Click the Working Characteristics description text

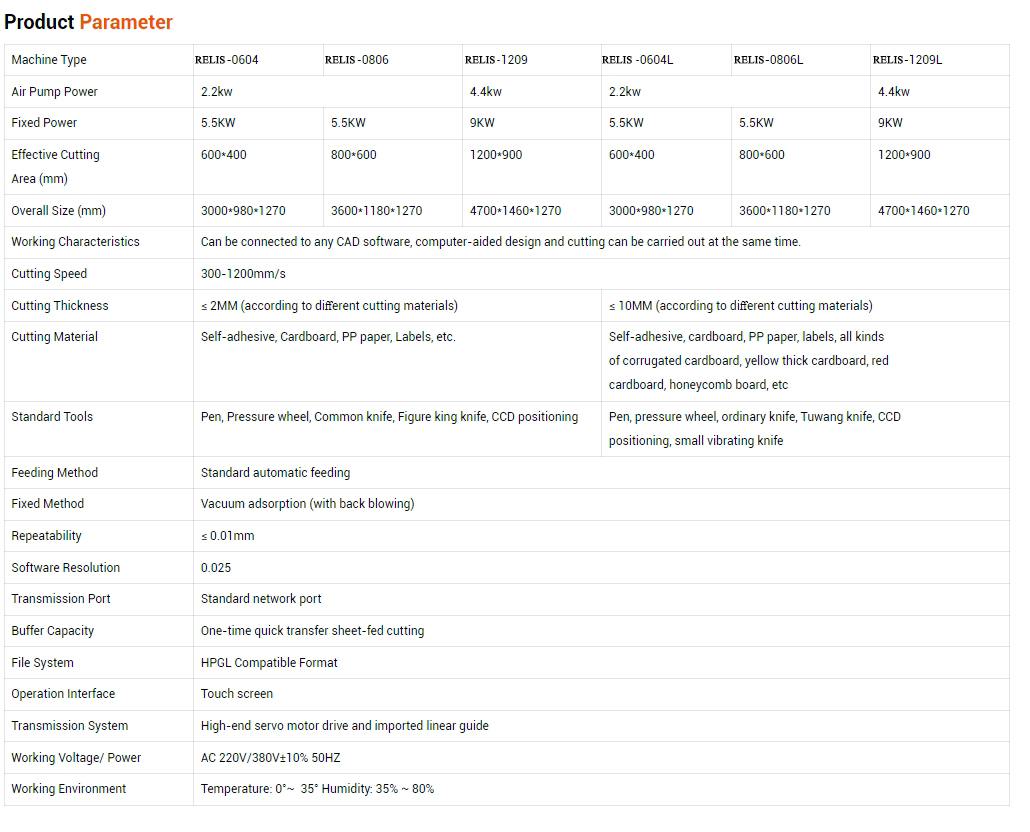[x=501, y=242]
